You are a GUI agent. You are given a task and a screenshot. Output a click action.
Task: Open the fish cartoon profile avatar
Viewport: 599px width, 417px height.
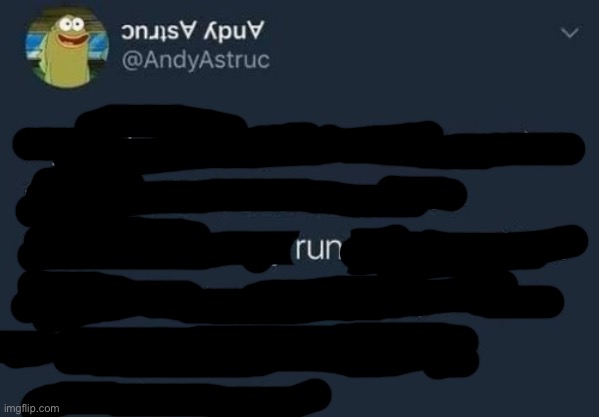pos(67,47)
